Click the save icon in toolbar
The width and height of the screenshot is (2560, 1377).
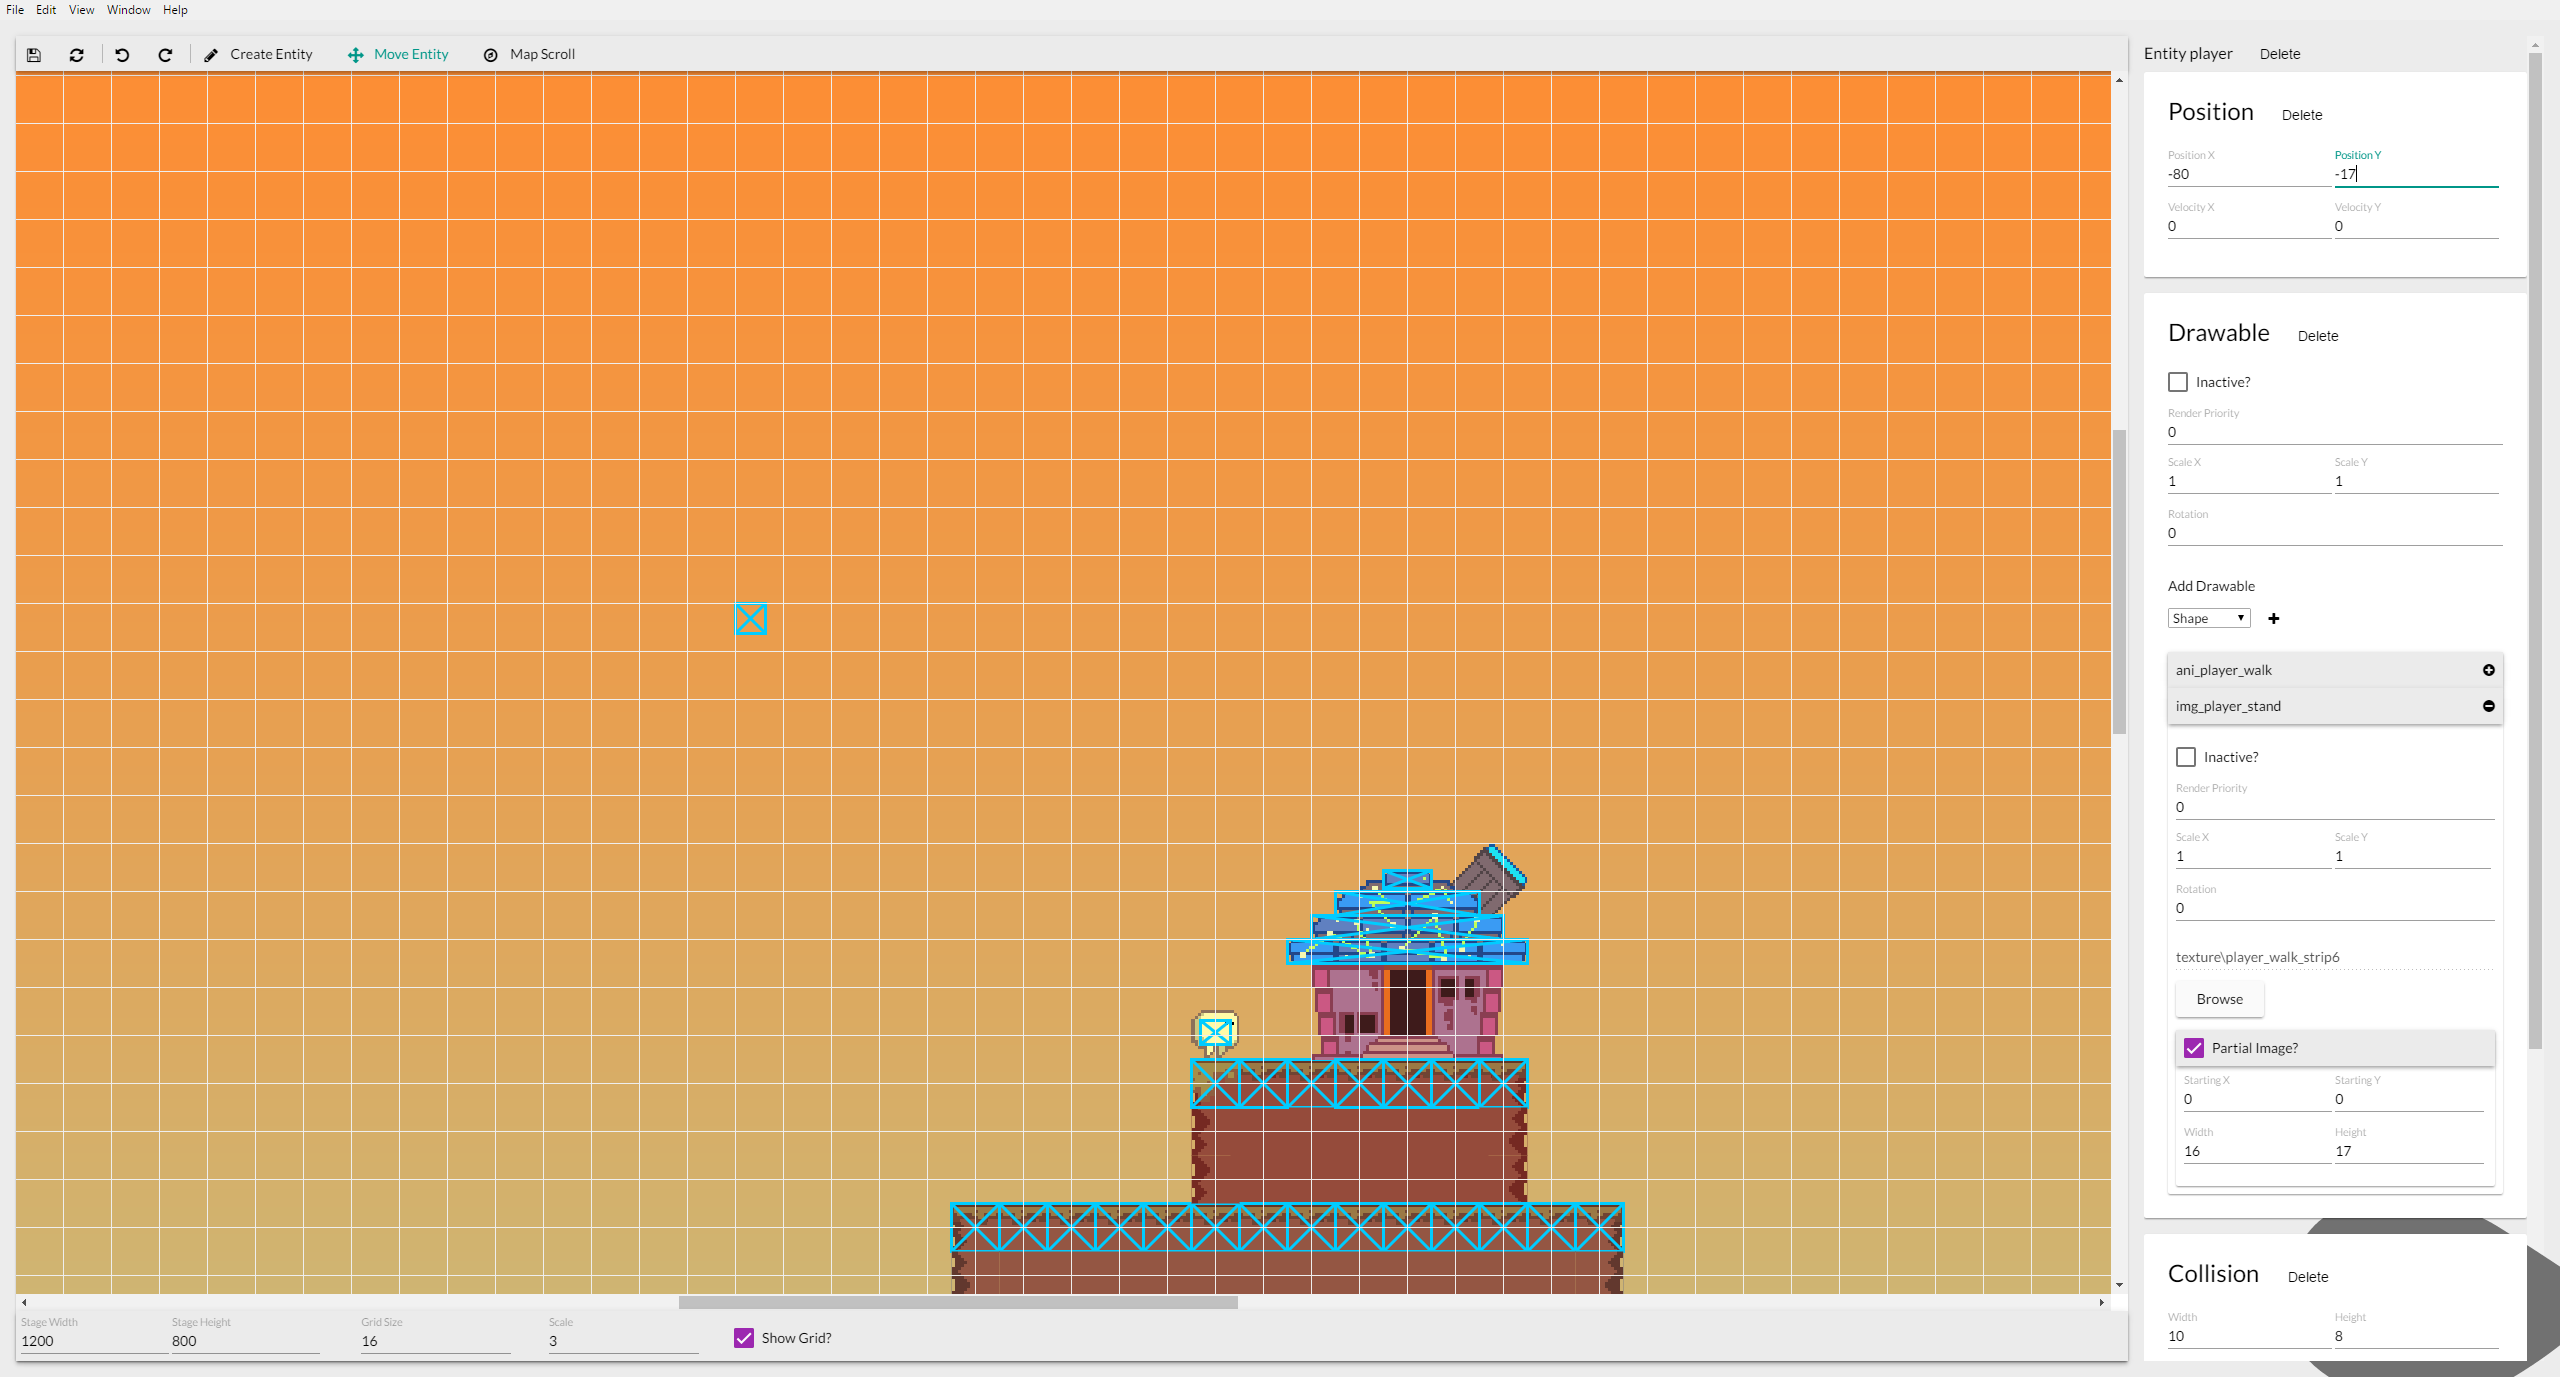coord(34,55)
